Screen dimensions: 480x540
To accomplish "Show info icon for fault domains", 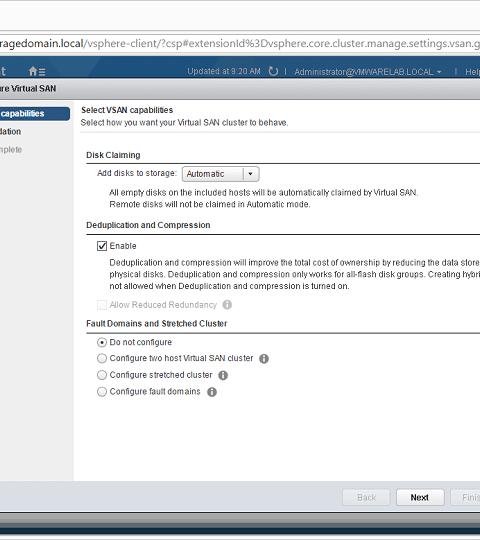I will coord(212,392).
